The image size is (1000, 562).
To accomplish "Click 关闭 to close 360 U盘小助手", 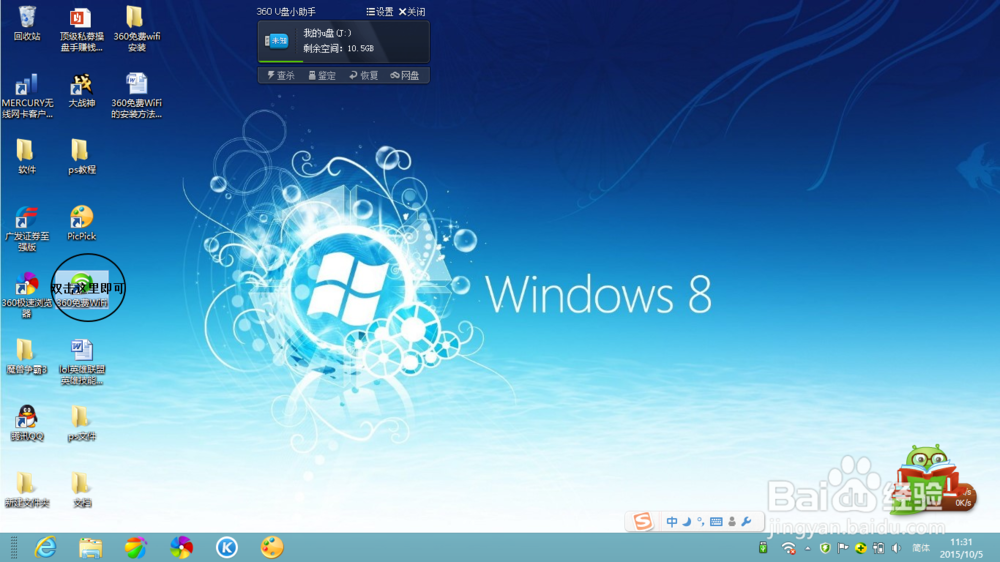I will (412, 11).
